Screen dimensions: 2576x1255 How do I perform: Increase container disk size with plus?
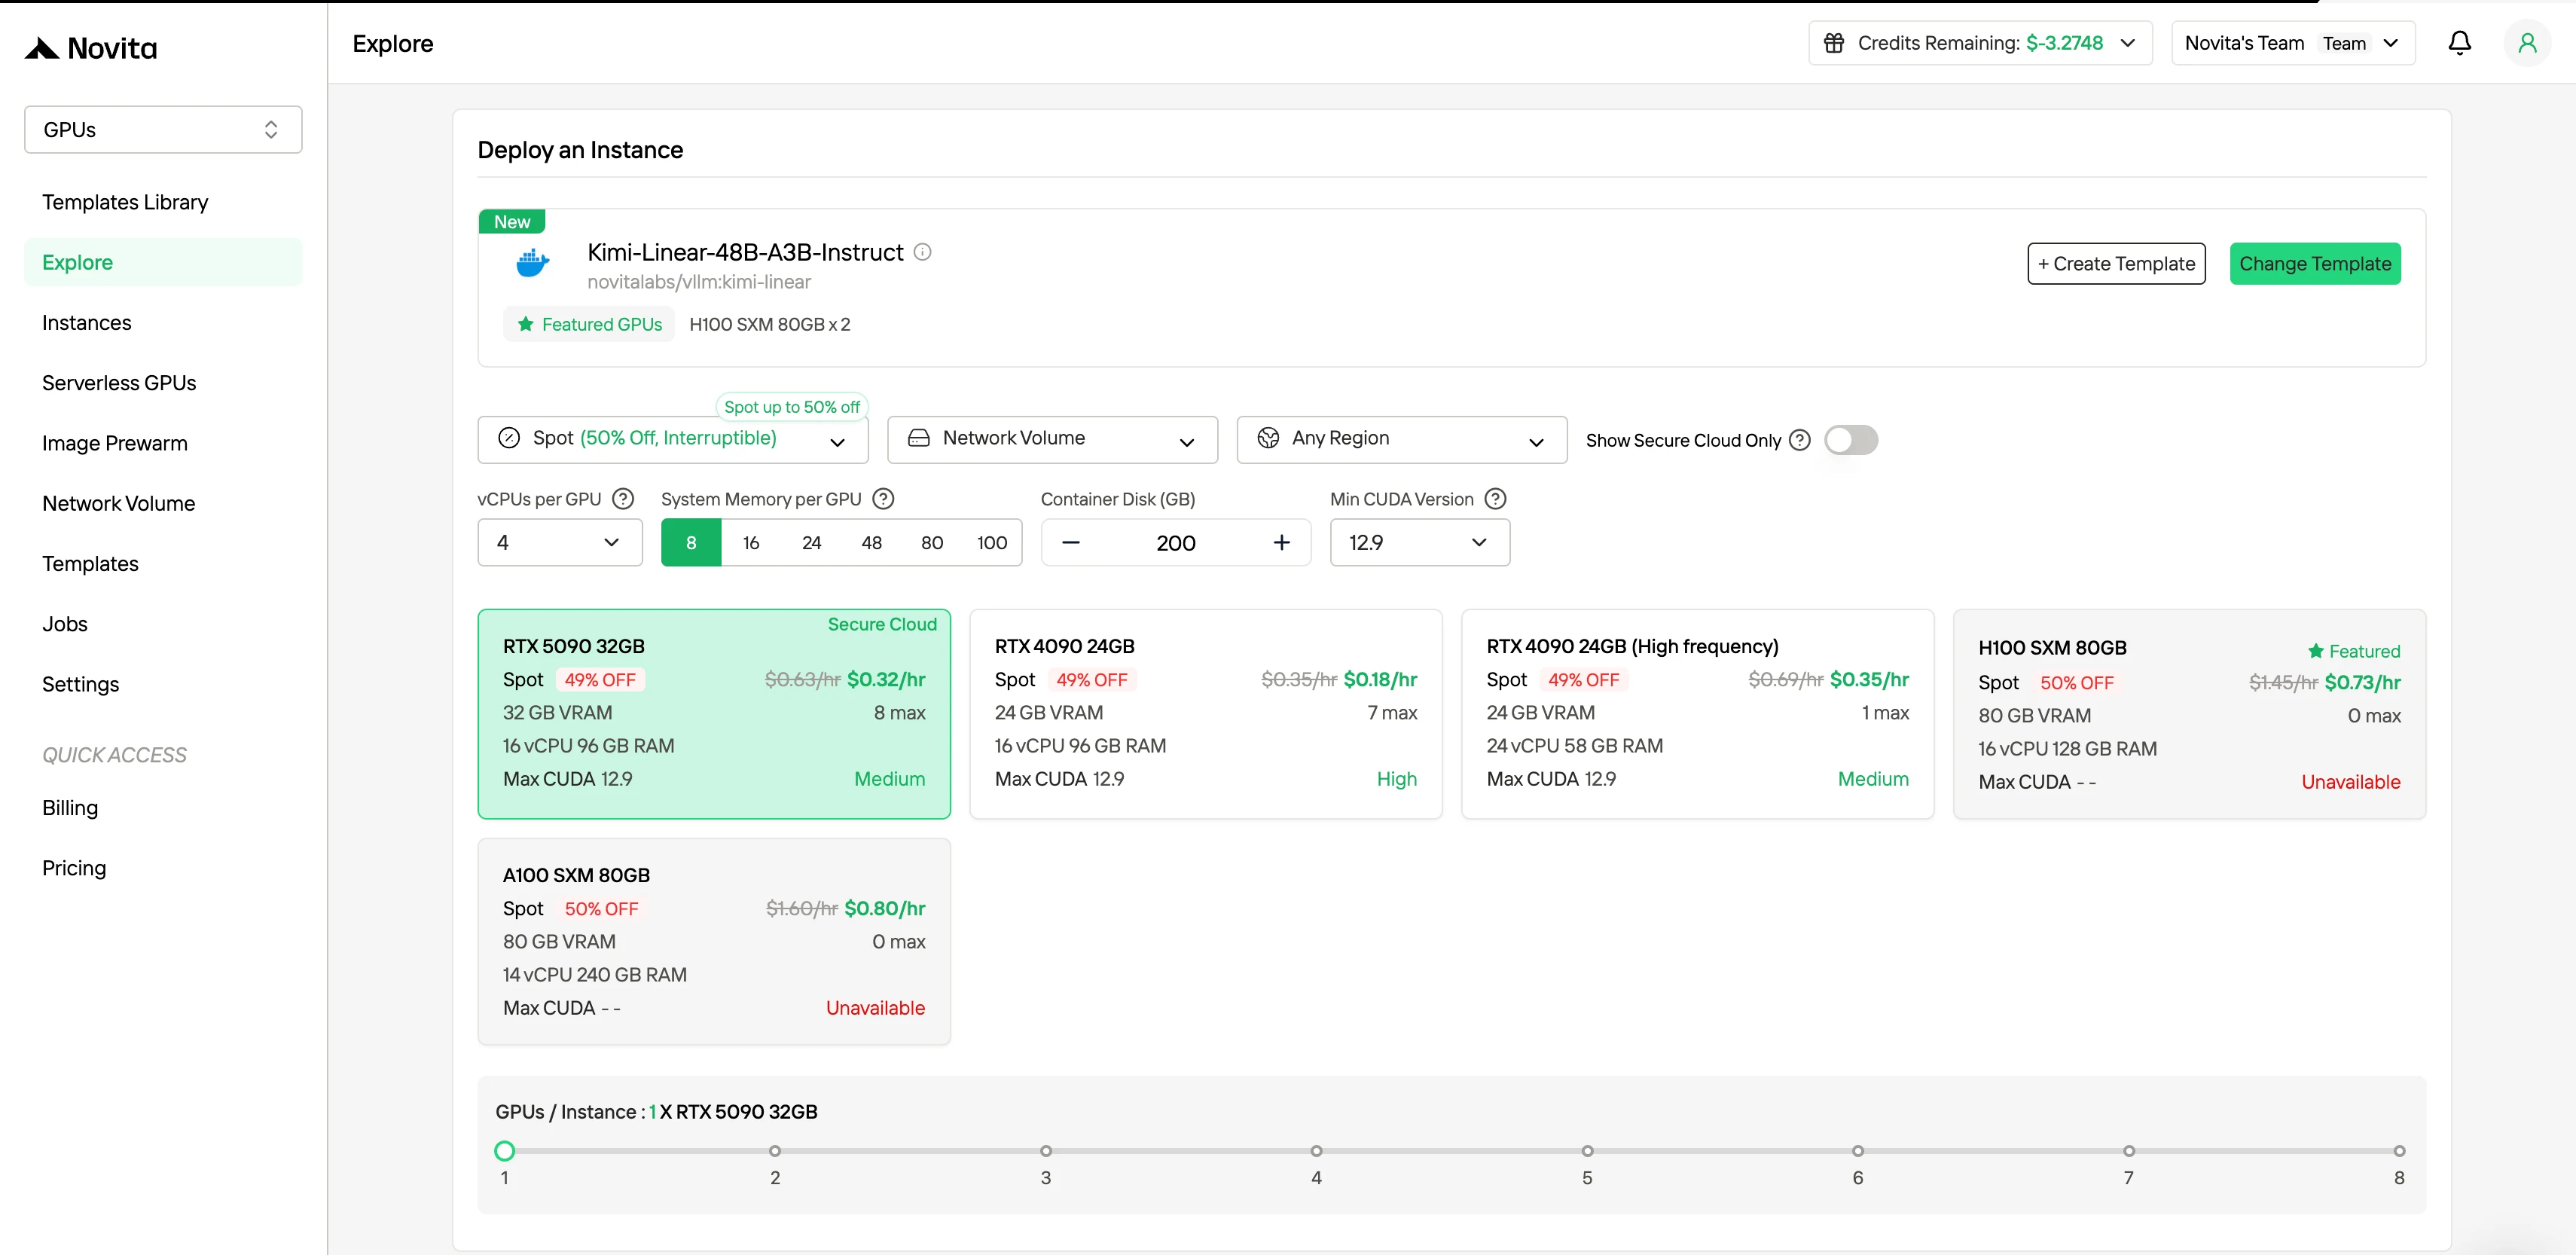click(1281, 542)
